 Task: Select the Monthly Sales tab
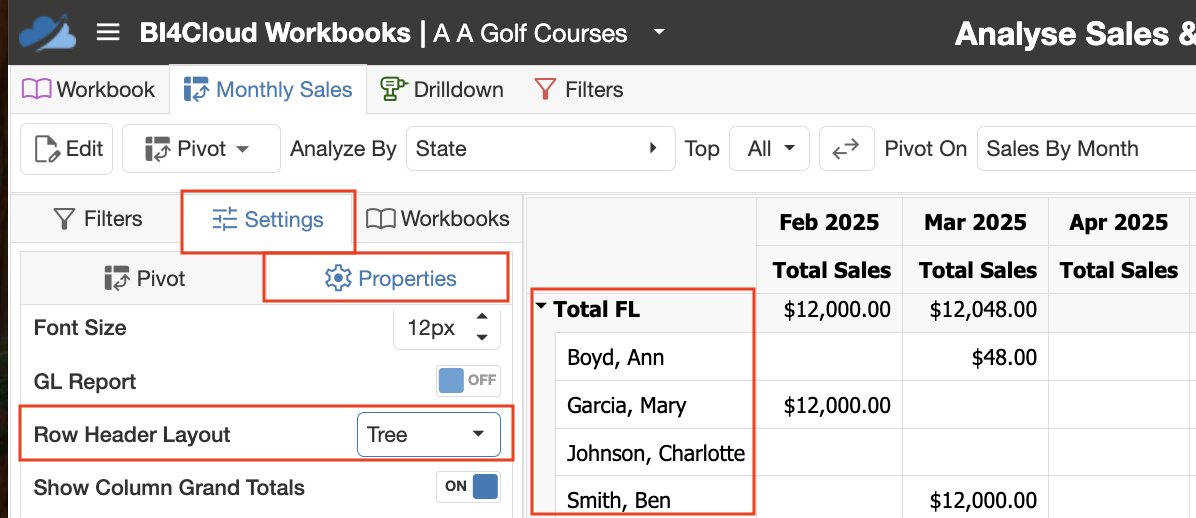[x=268, y=89]
